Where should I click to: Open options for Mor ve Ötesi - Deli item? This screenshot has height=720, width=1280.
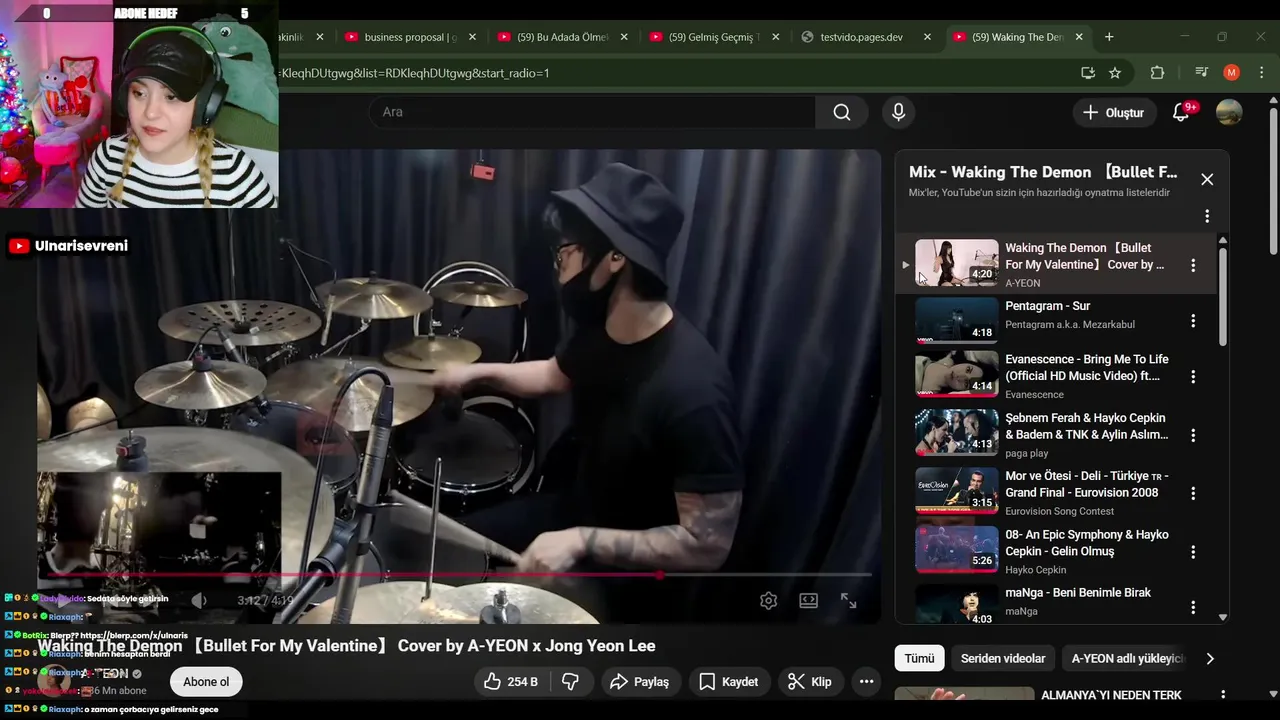click(x=1193, y=493)
